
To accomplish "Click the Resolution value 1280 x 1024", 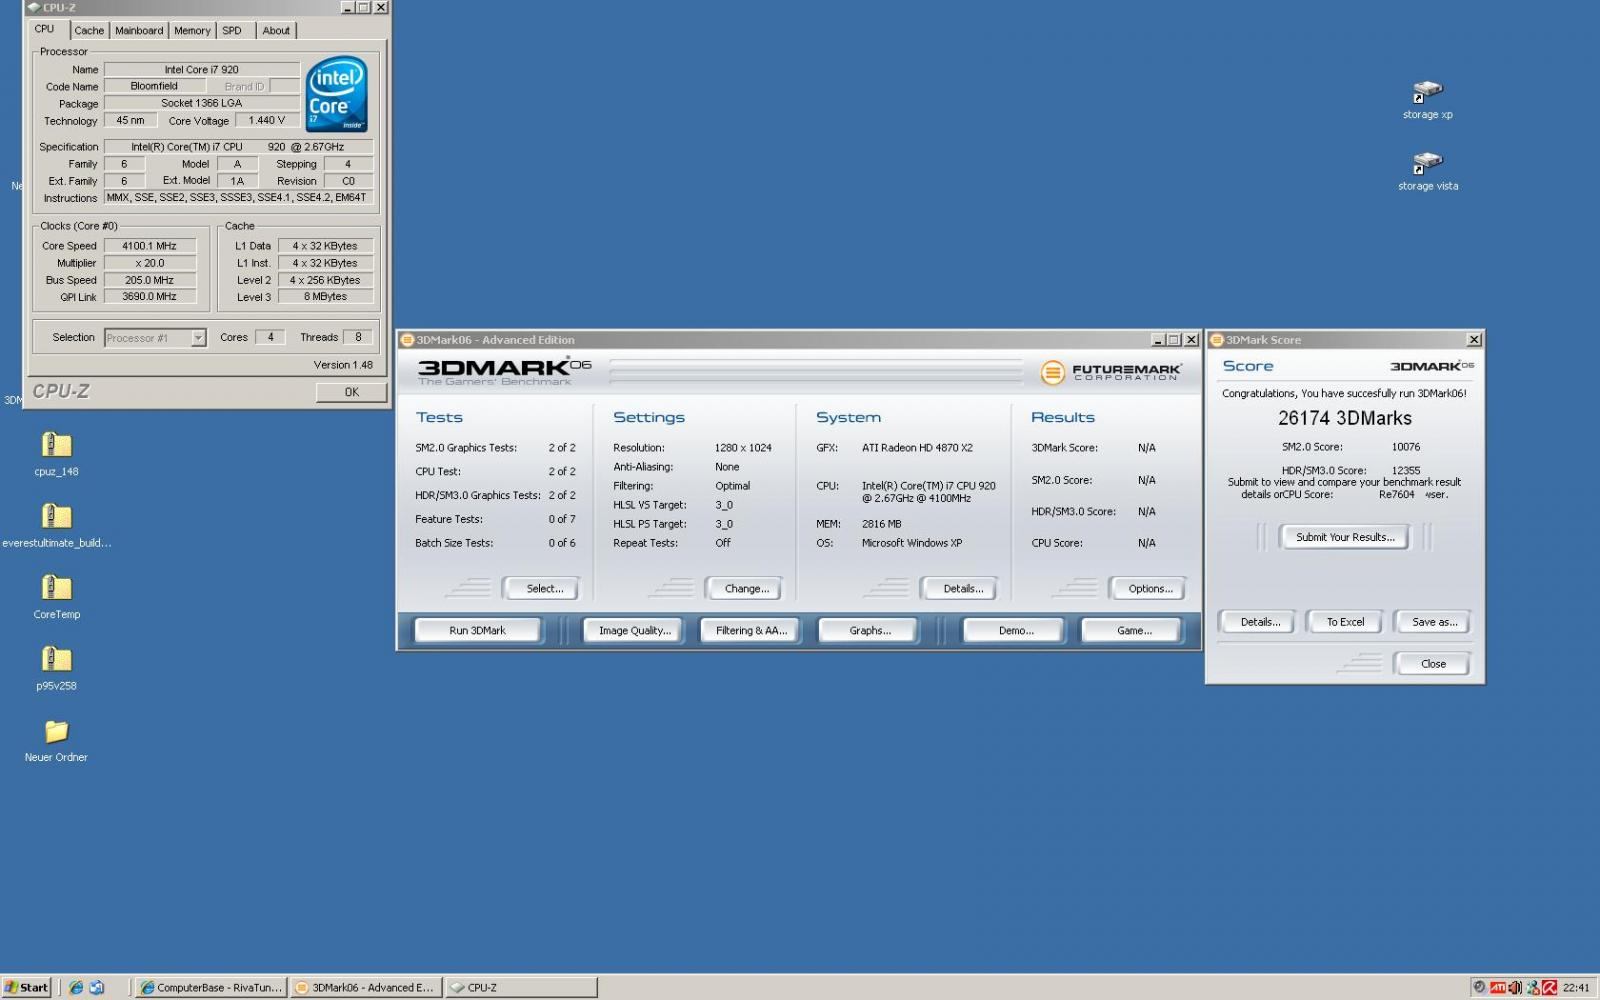I will tap(743, 448).
